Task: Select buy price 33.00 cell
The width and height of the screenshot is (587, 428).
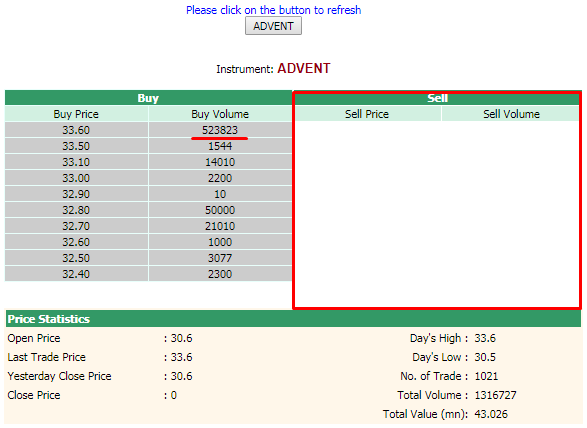Action: tap(76, 178)
